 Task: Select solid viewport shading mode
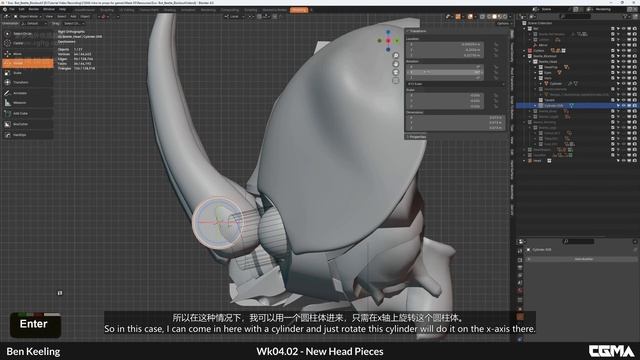(494, 17)
